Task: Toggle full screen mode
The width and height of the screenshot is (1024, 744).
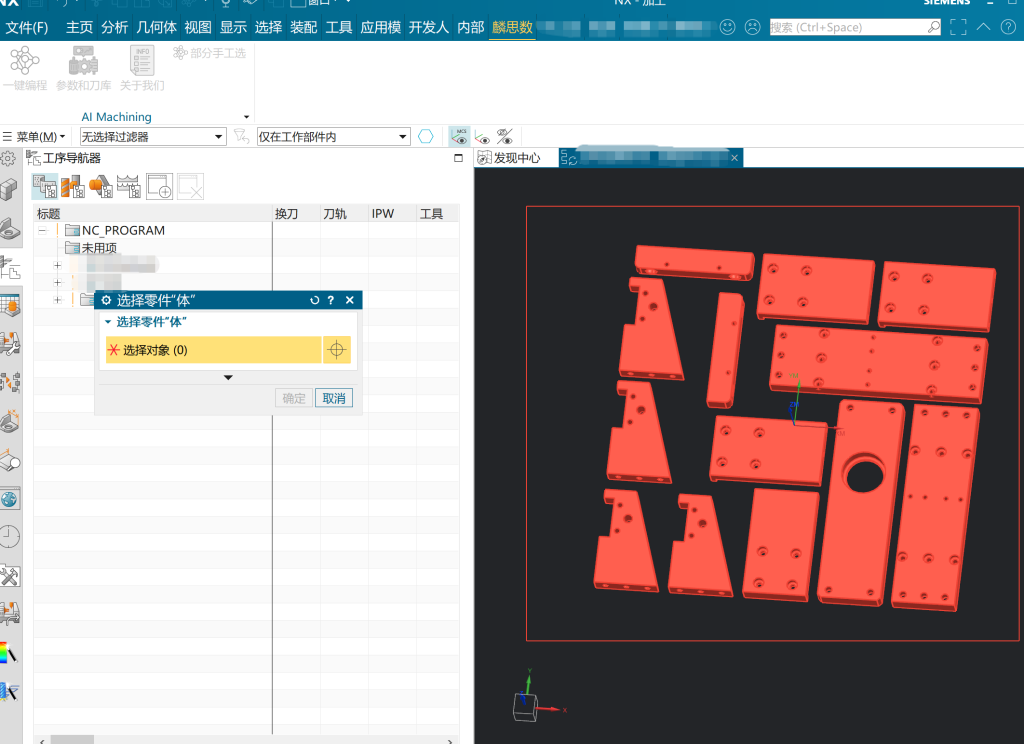Action: [x=958, y=27]
